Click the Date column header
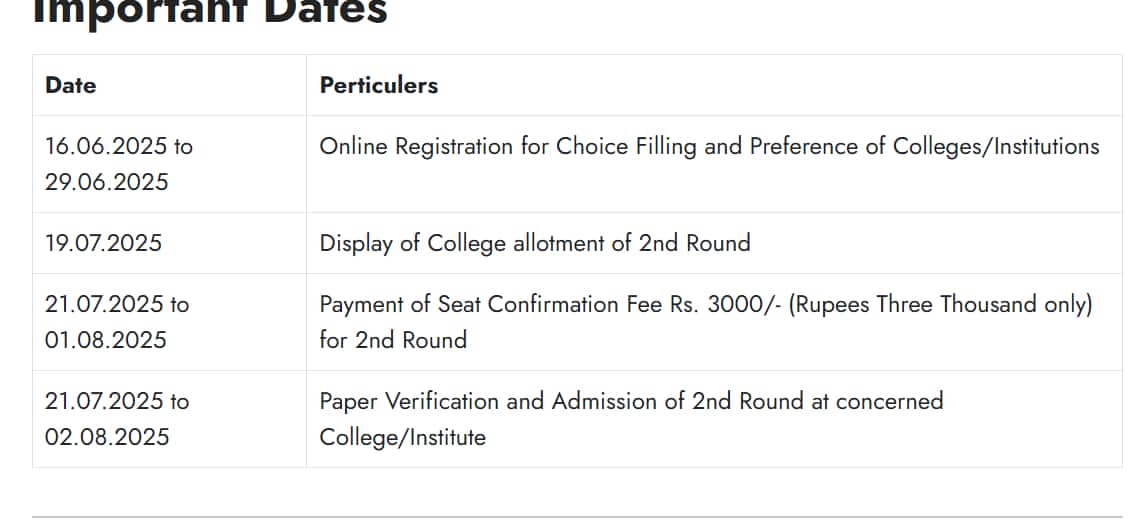Viewport: 1138px width, 520px height. [x=70, y=85]
